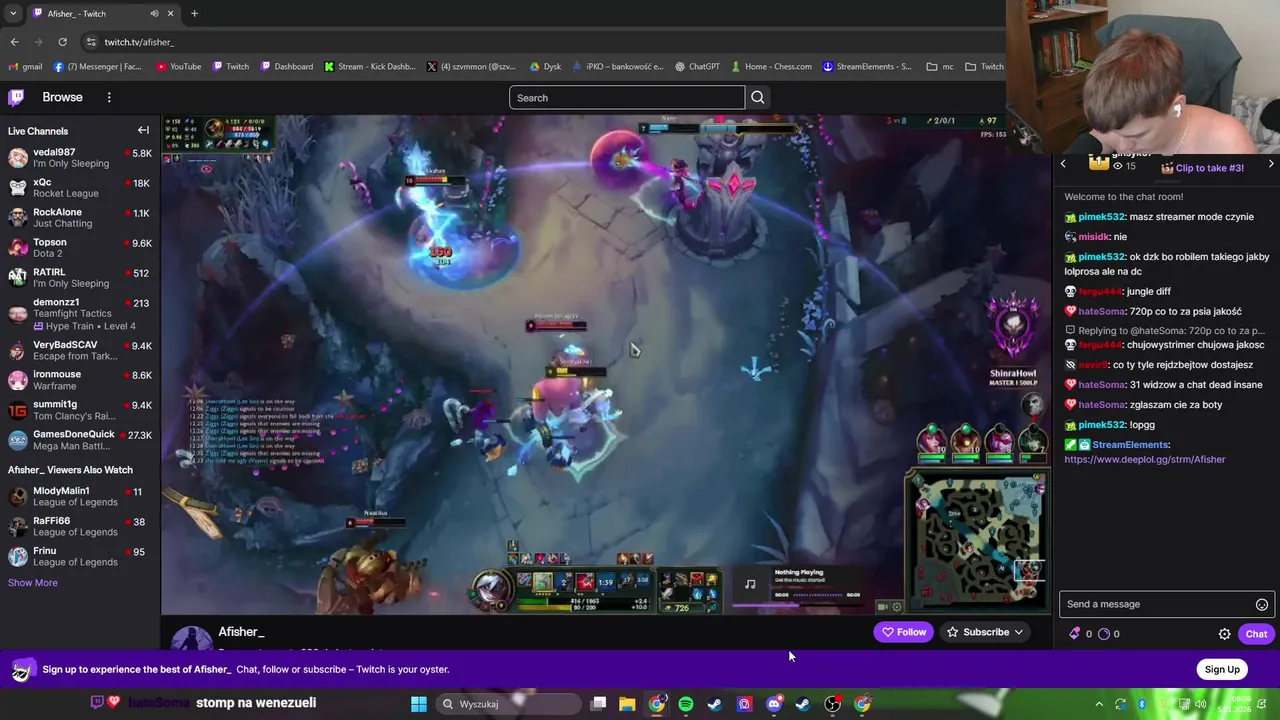The width and height of the screenshot is (1280, 720).
Task: Open VeryBadSCAV channel in sidebar
Action: click(x=80, y=351)
